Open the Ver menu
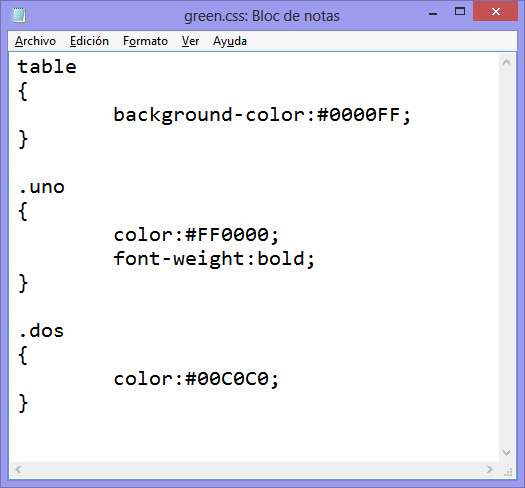 click(190, 41)
